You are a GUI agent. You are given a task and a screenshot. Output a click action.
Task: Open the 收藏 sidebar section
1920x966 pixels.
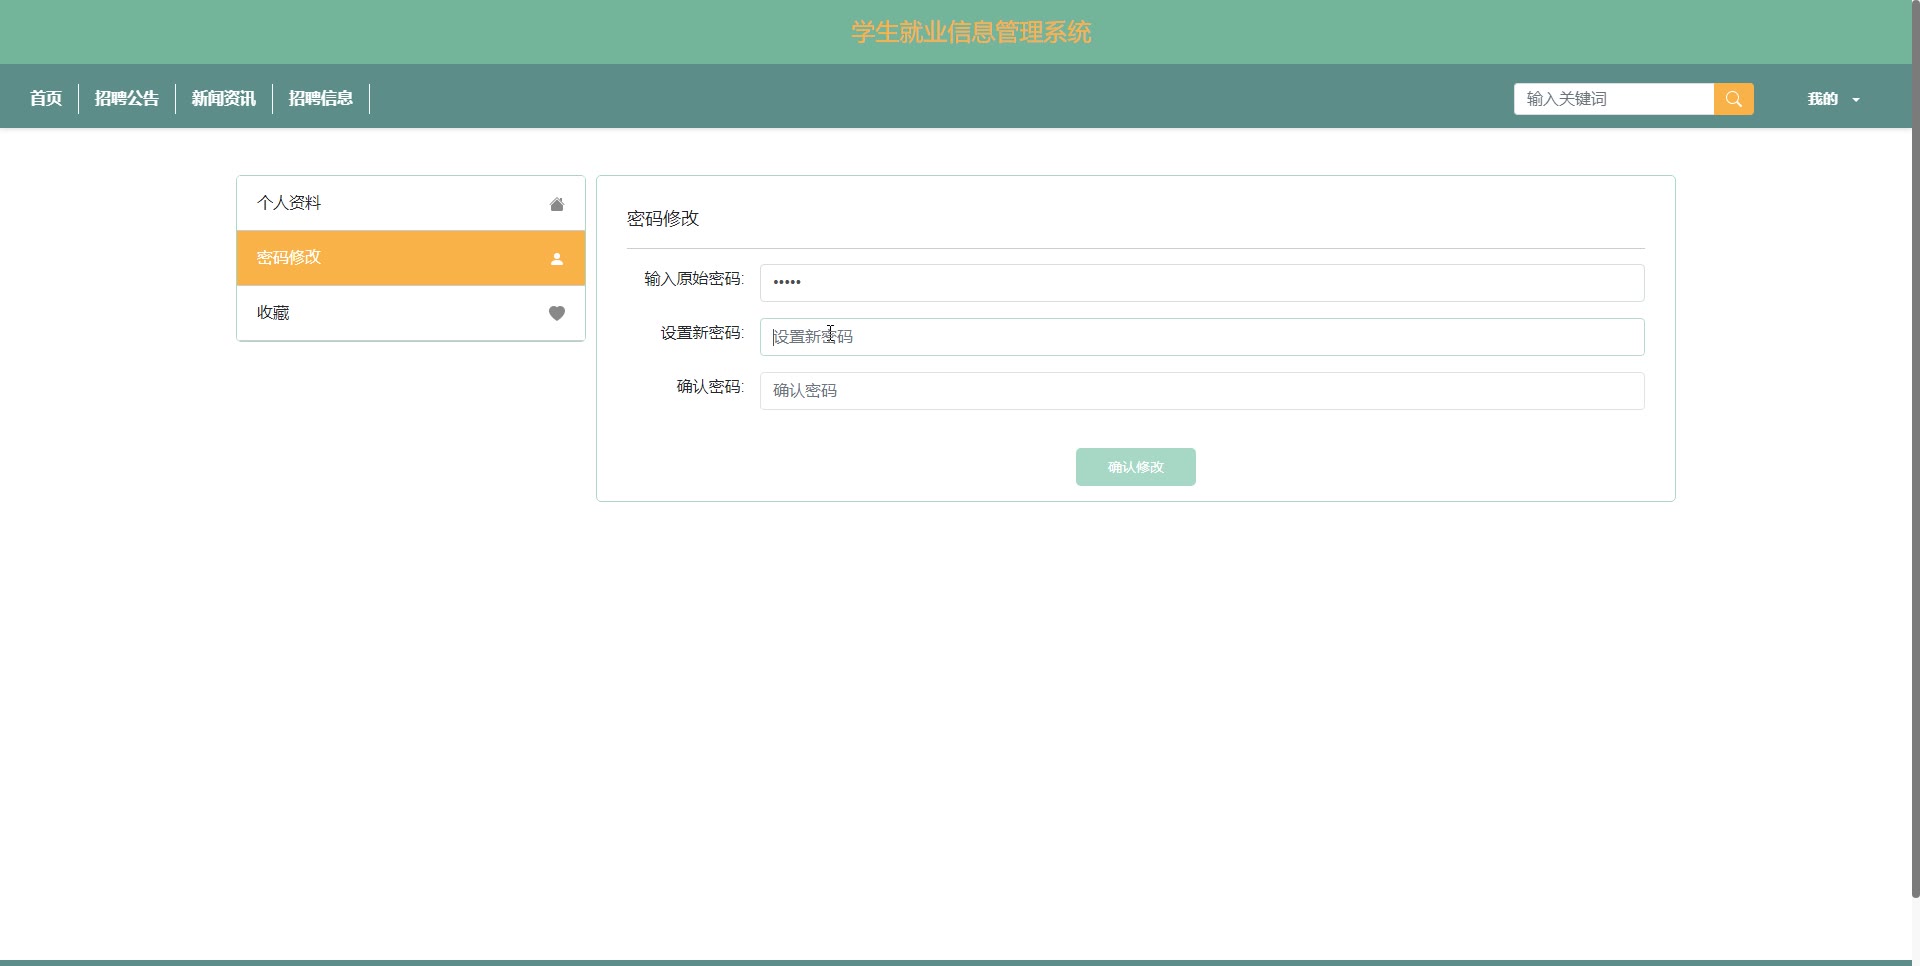[x=273, y=313]
